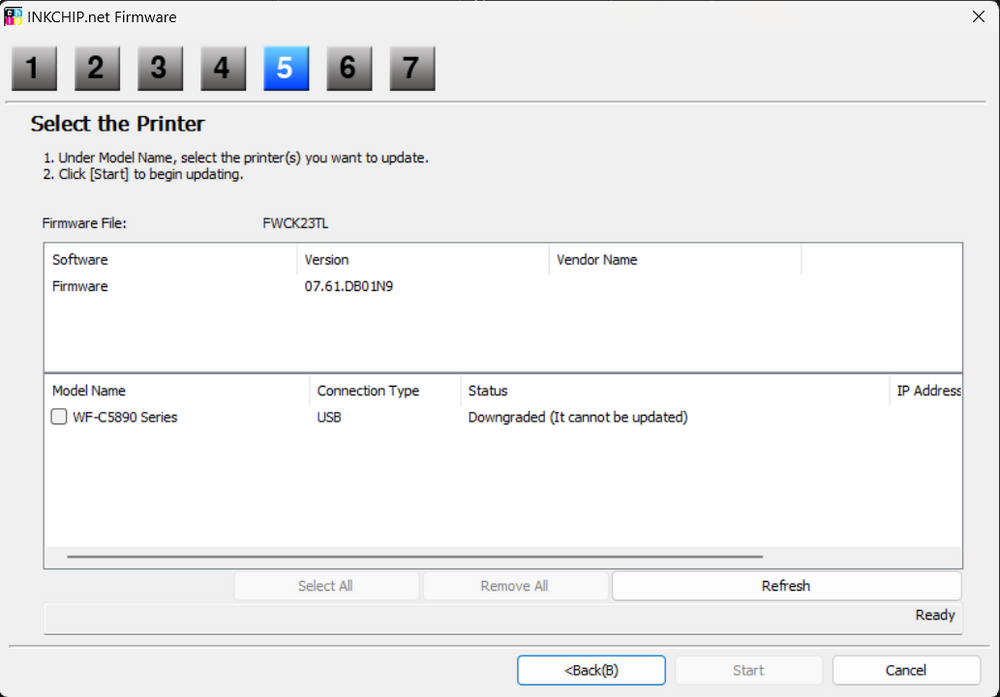The width and height of the screenshot is (1000, 697).
Task: Click the horizontal scrollbar in printer list
Action: tap(414, 556)
